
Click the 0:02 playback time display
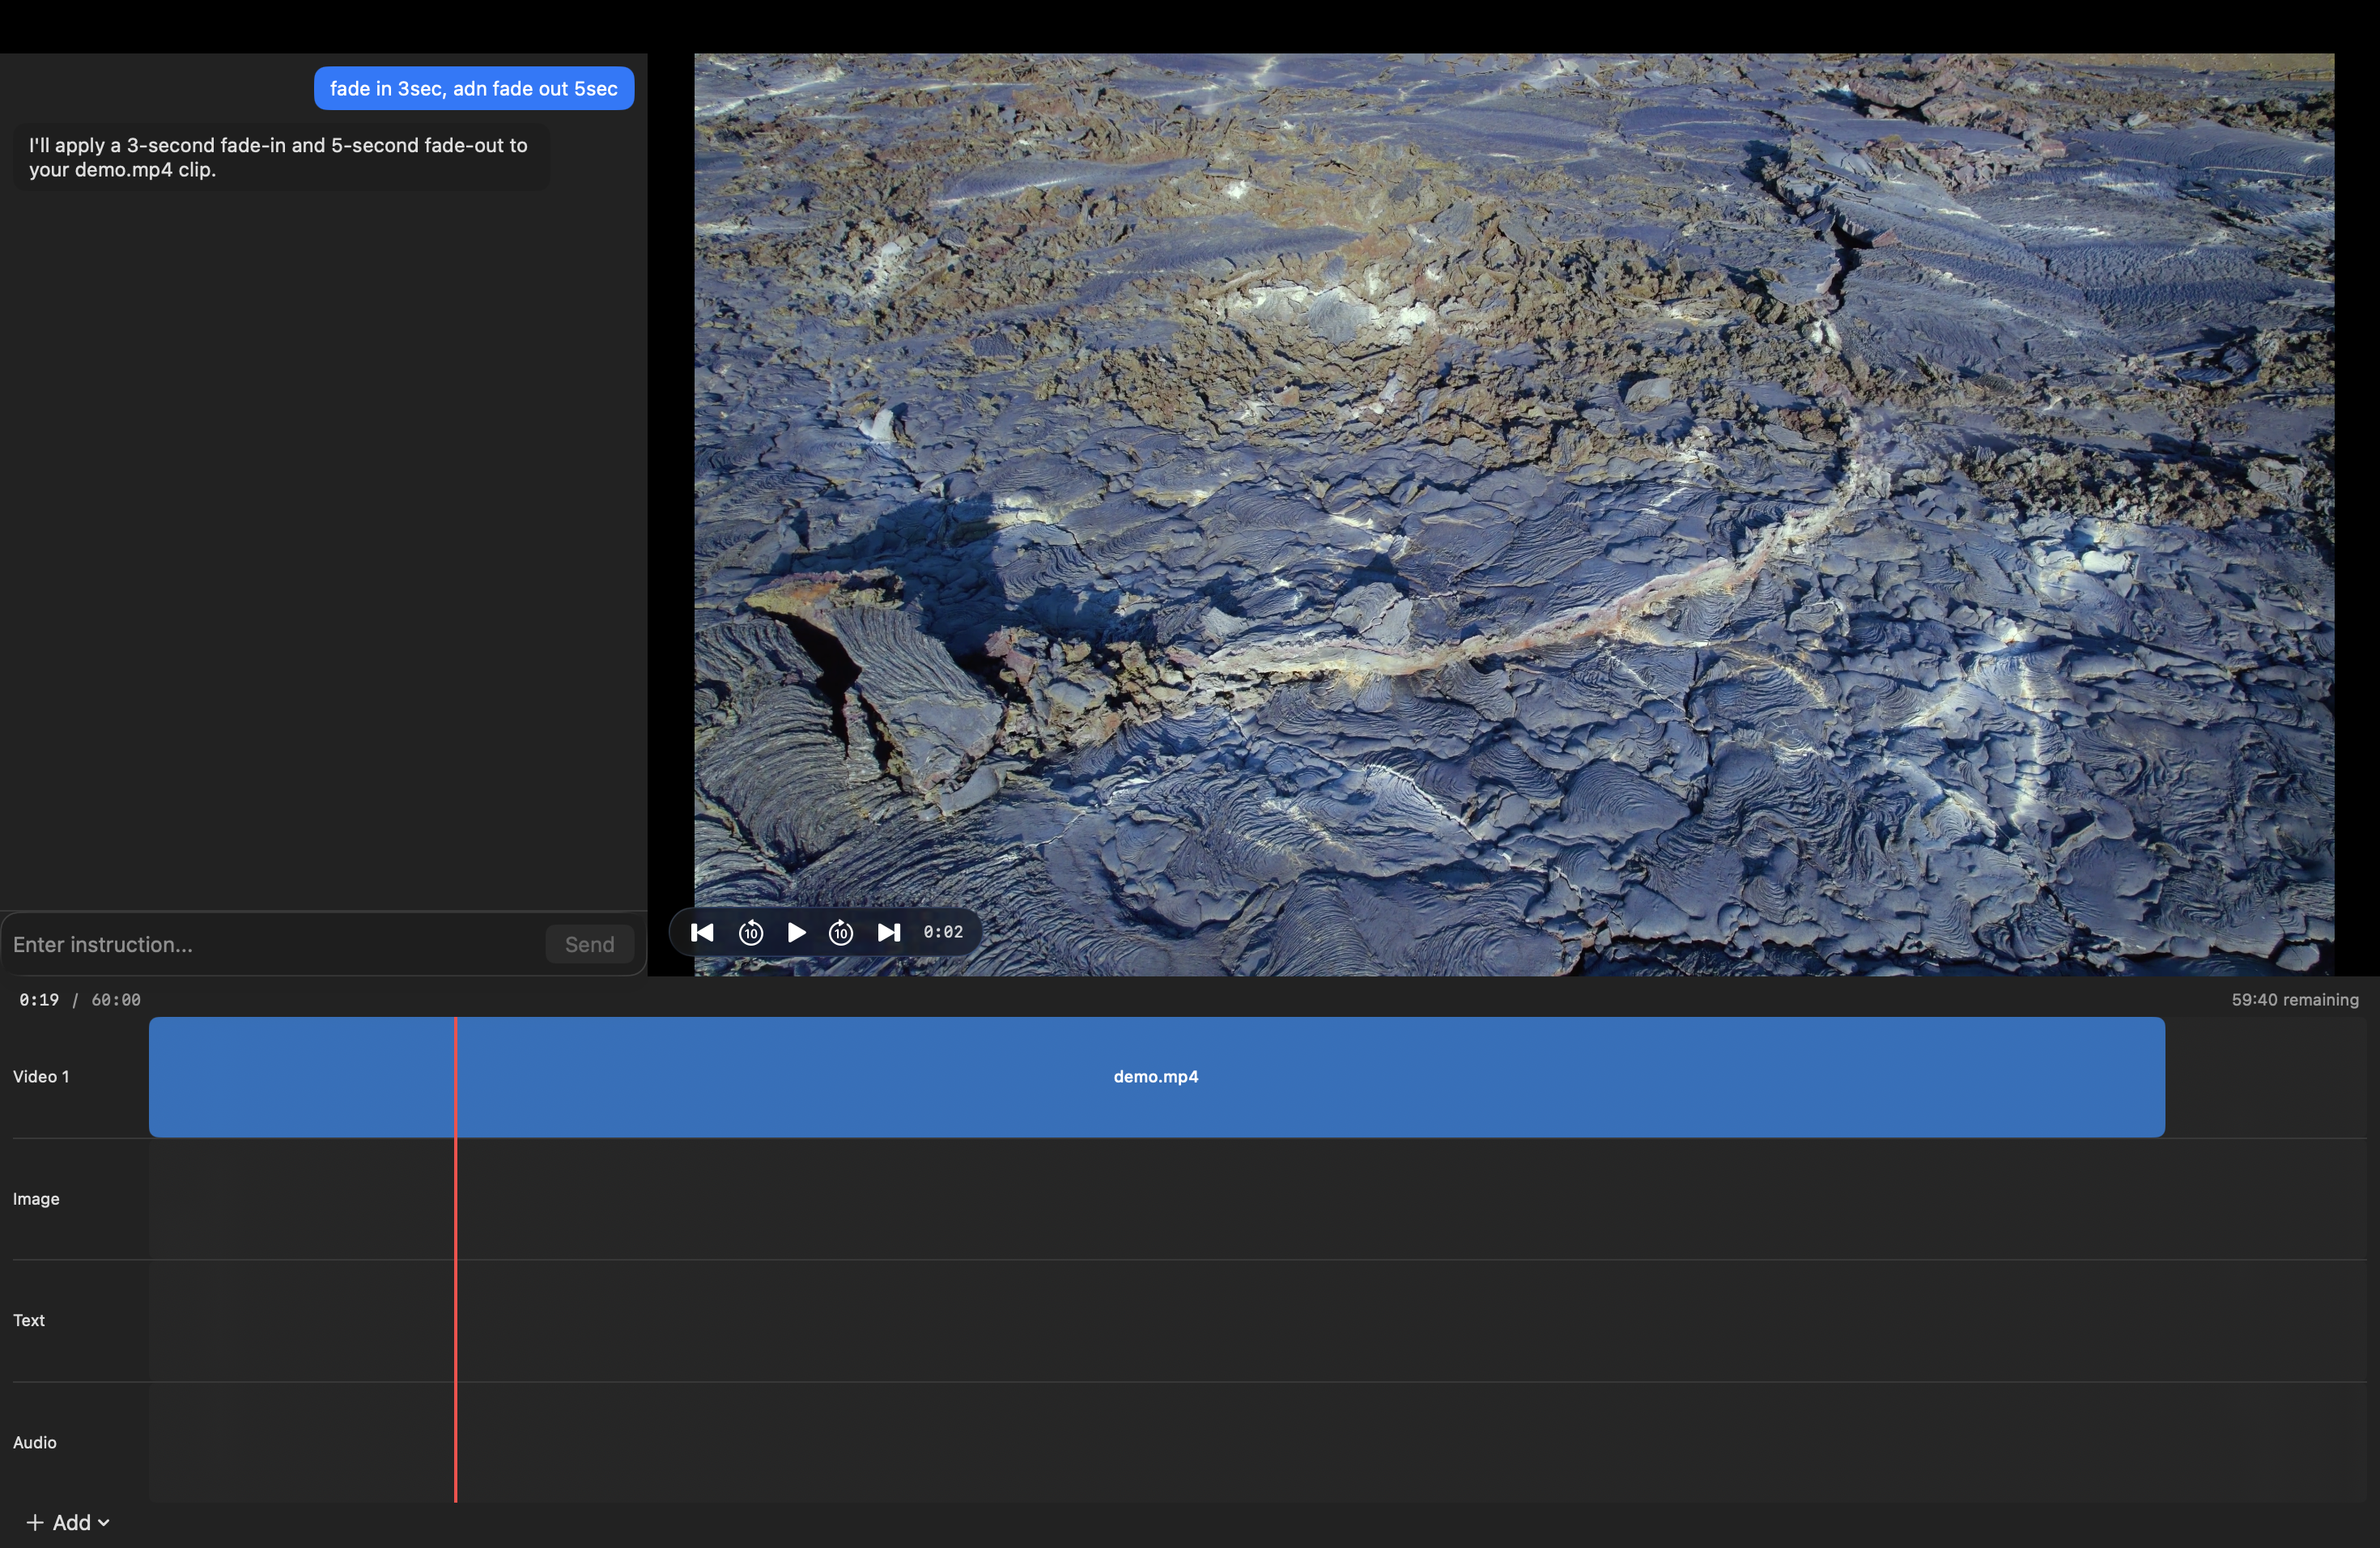(x=943, y=931)
